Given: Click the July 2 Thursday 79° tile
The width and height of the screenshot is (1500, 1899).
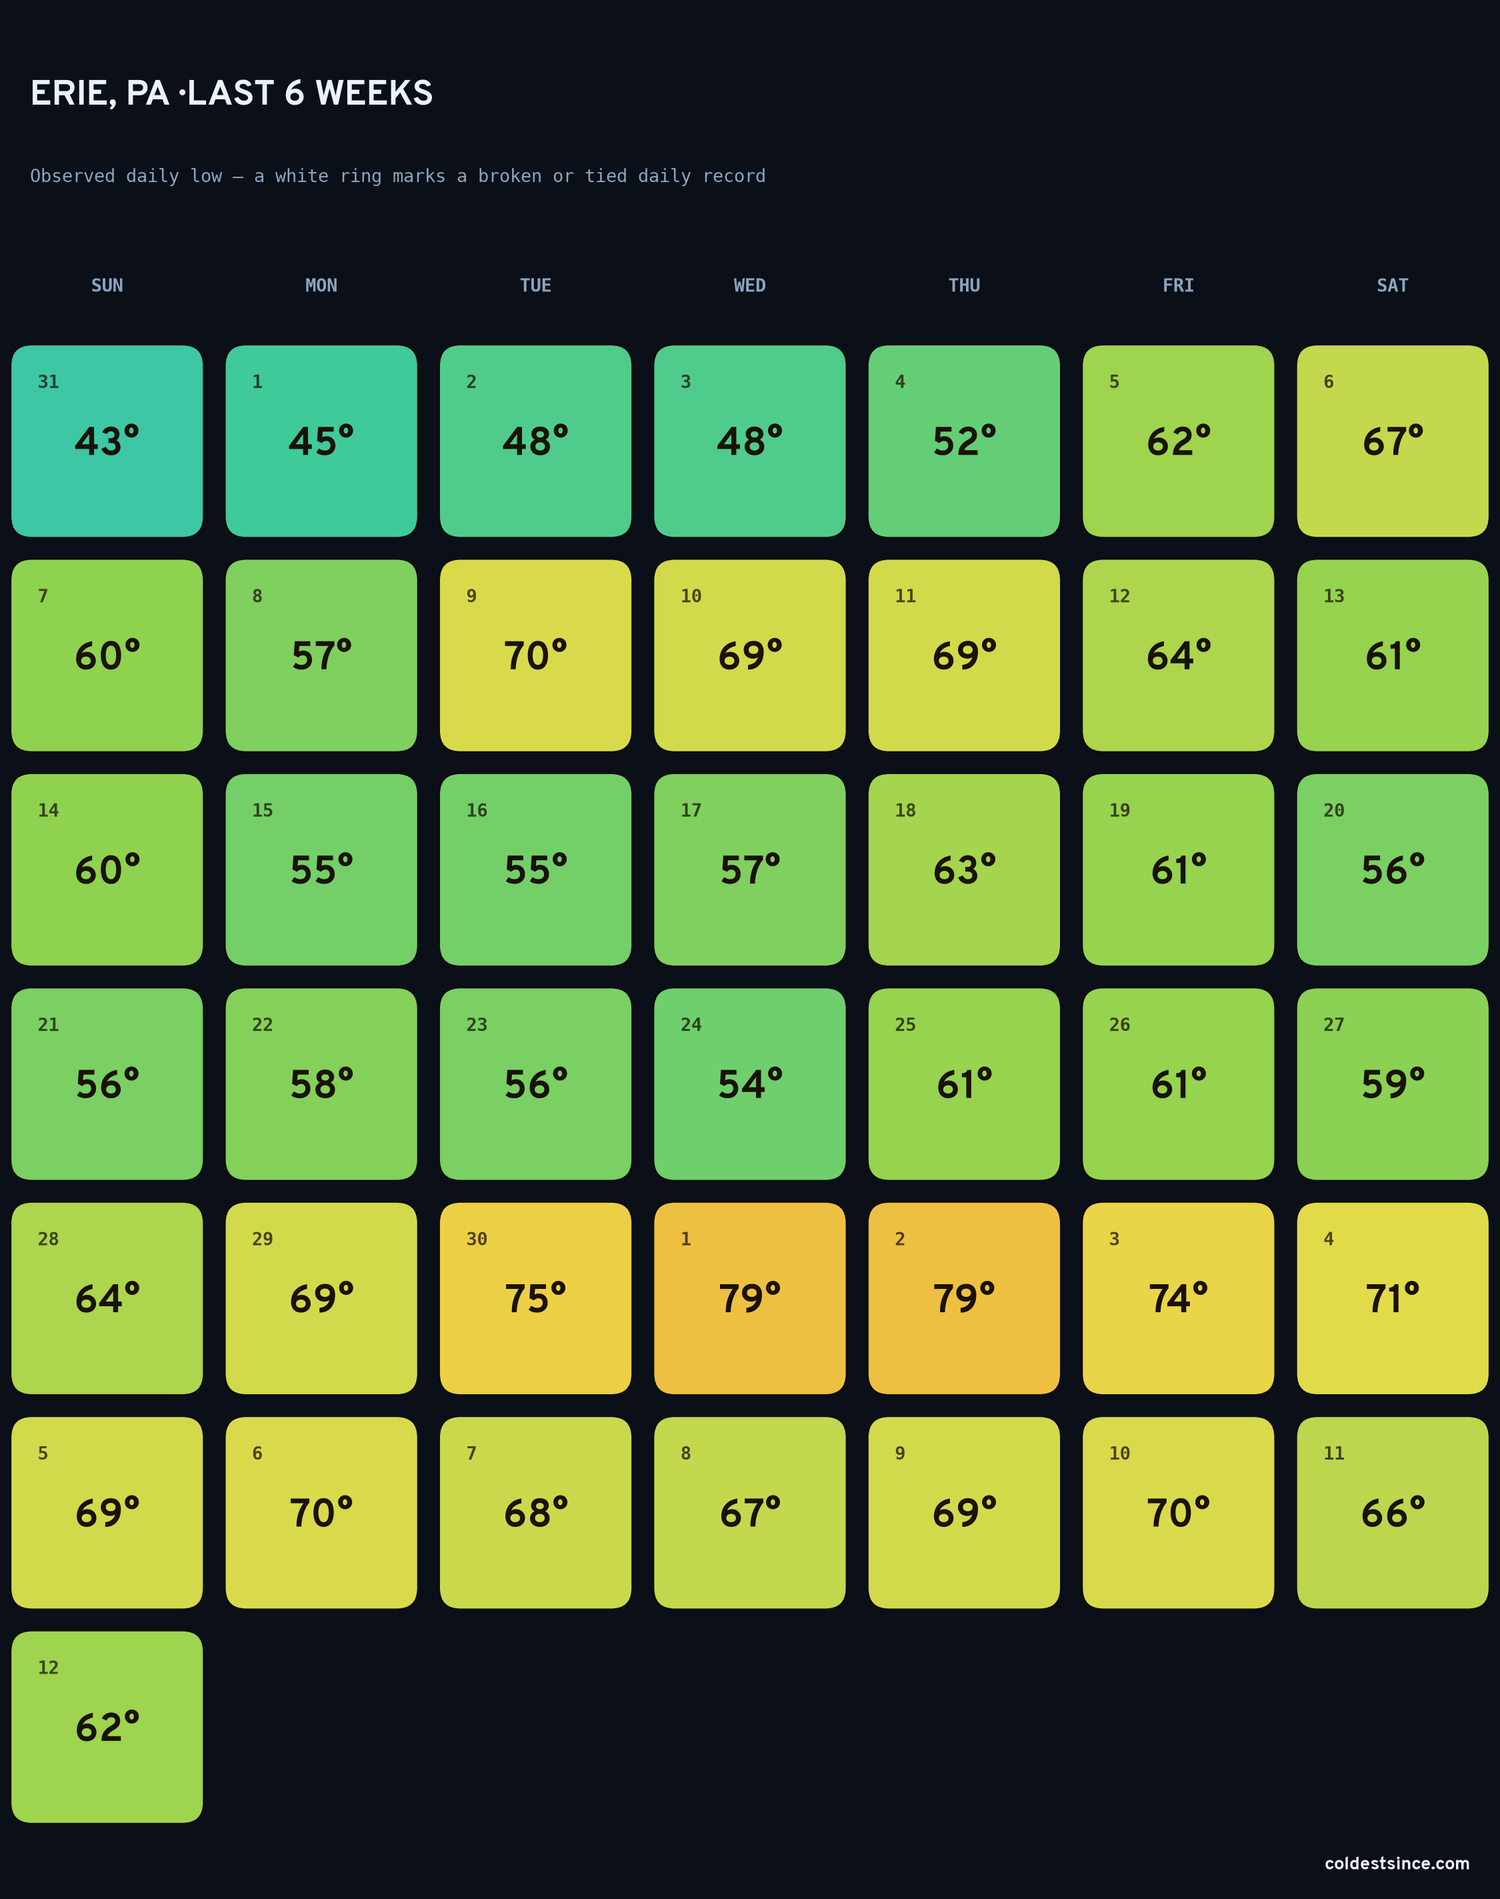Looking at the screenshot, I should point(964,1298).
